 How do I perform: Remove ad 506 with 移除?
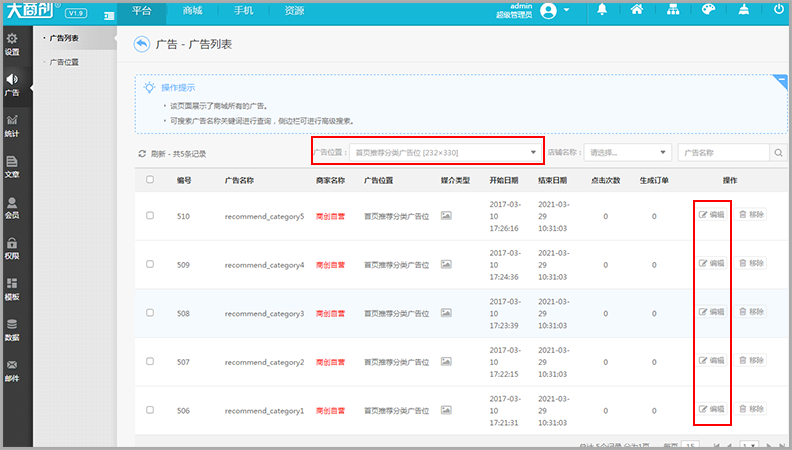[751, 409]
